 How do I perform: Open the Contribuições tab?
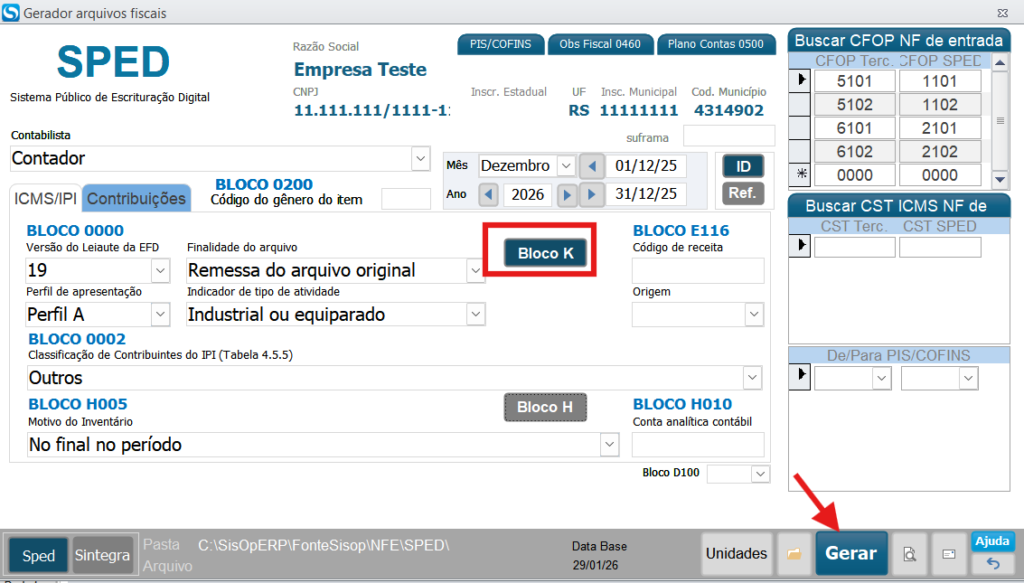tap(136, 199)
